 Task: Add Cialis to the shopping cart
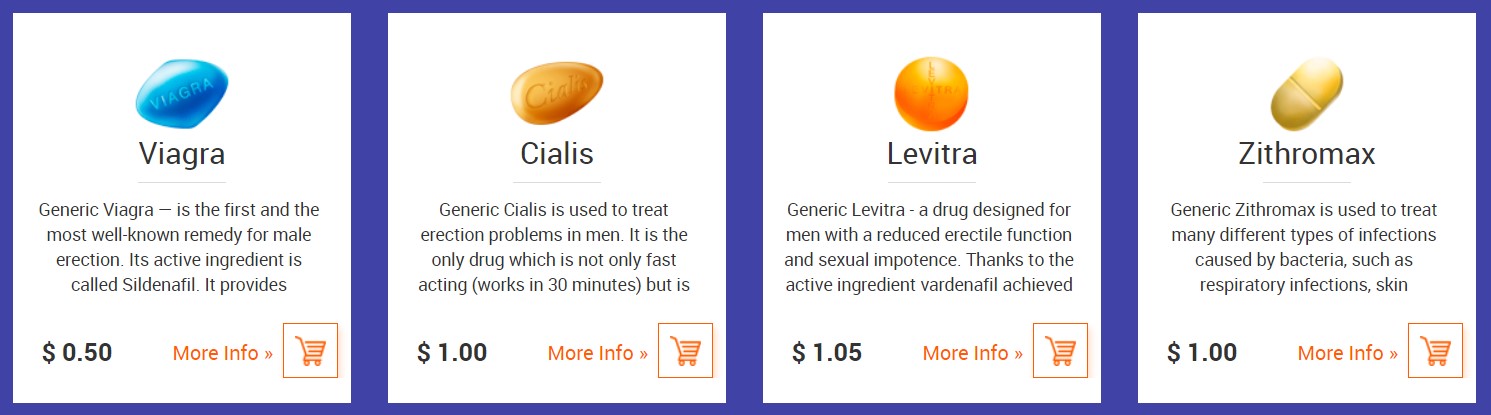tap(685, 351)
